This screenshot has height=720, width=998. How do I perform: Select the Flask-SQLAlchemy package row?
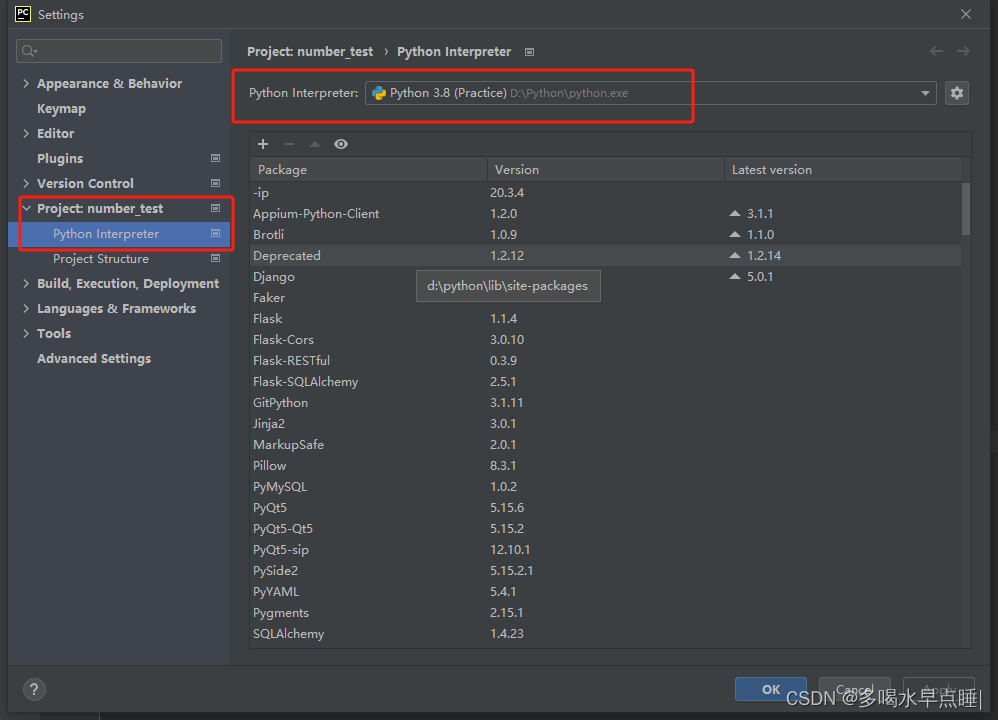click(x=605, y=381)
